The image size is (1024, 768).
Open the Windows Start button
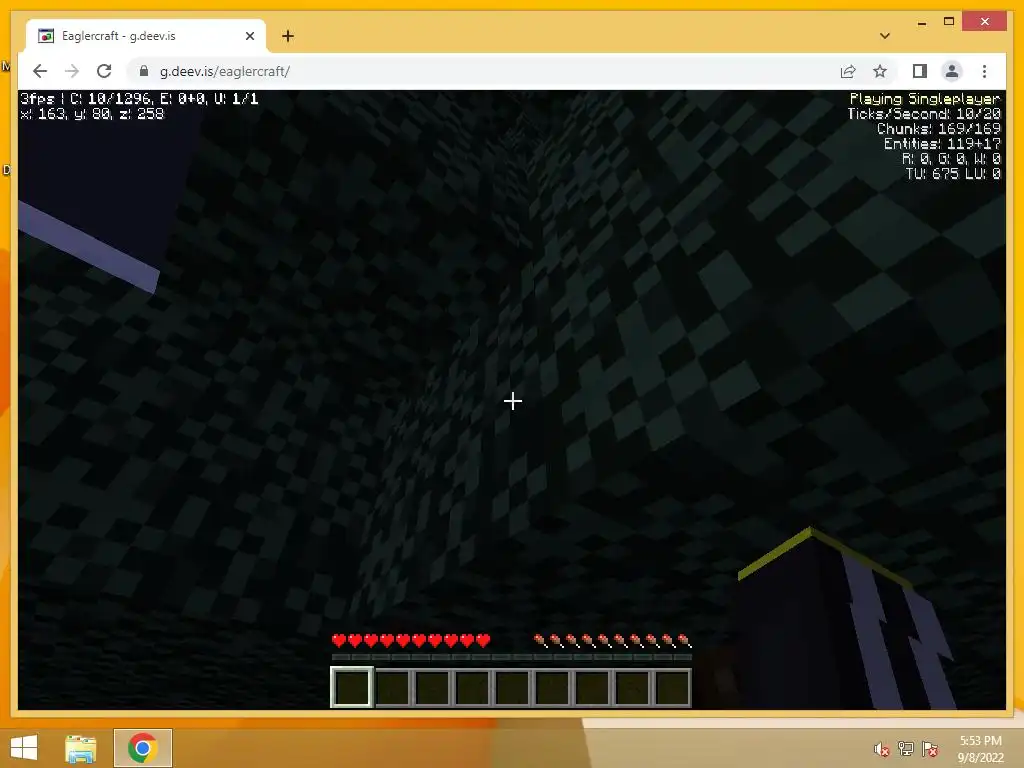pyautogui.click(x=24, y=748)
